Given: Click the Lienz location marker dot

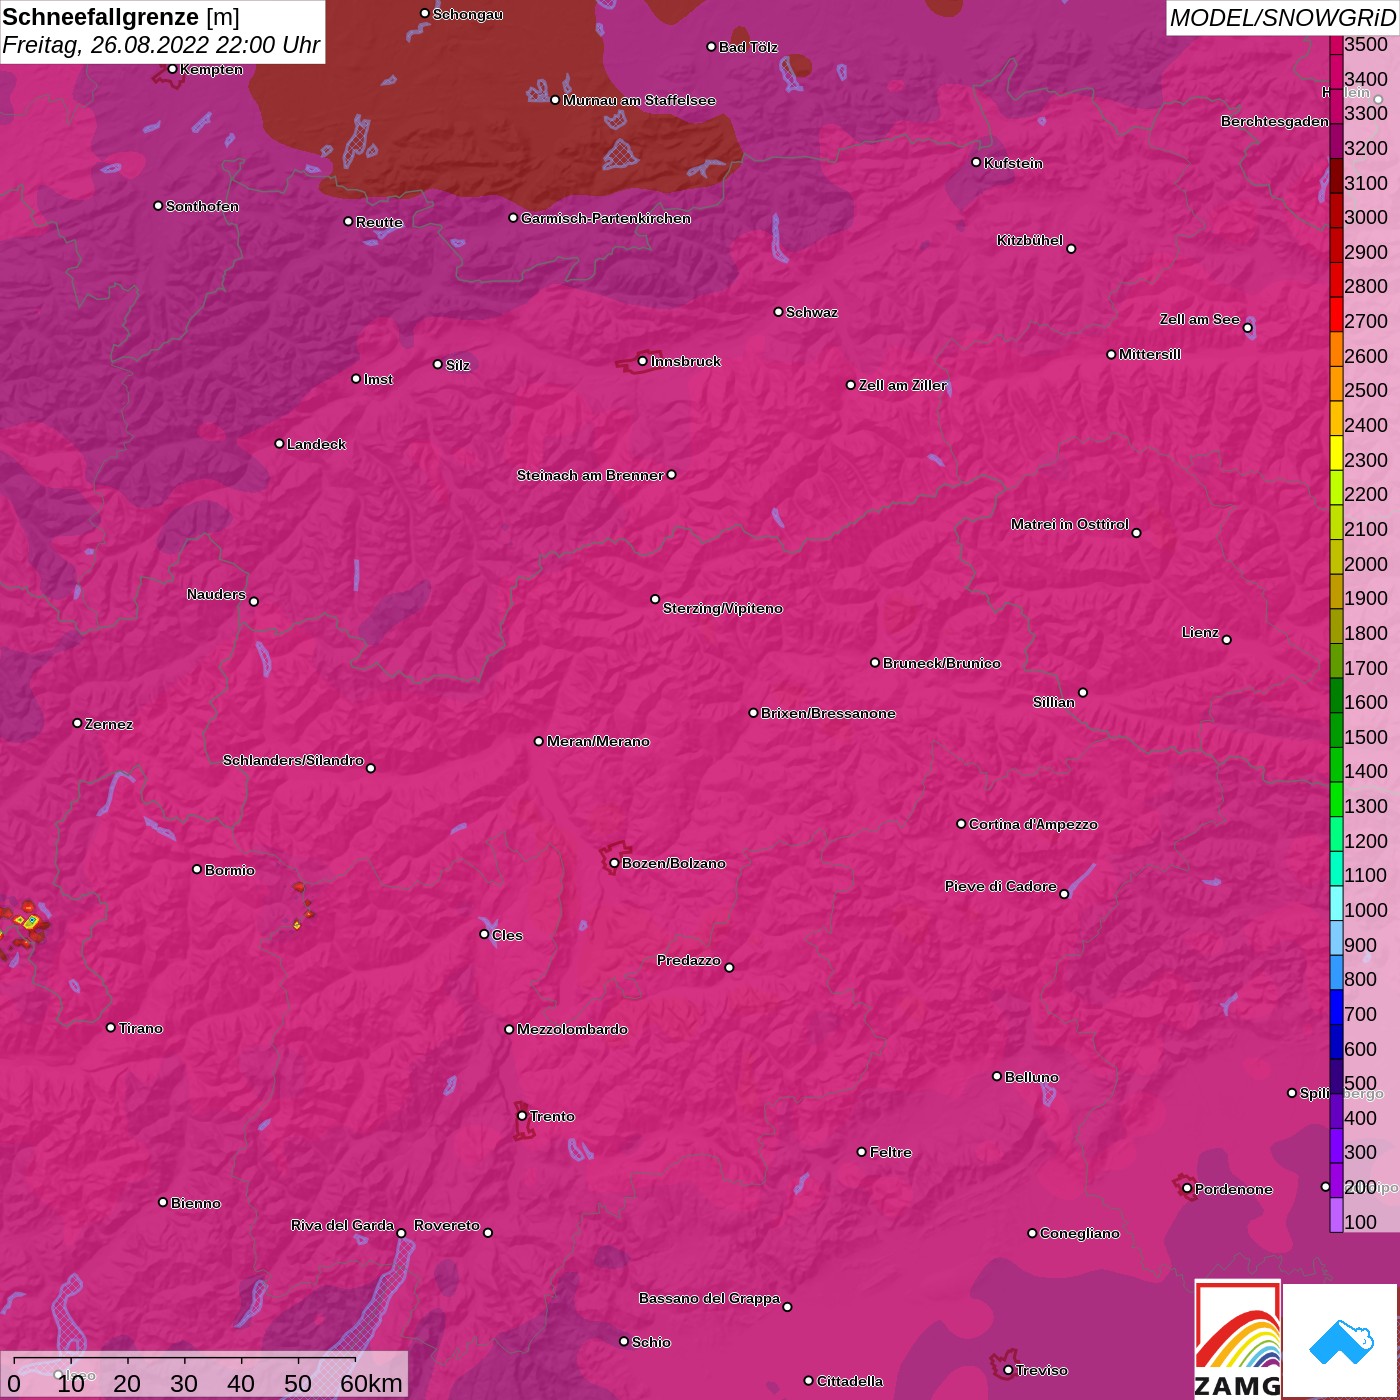Looking at the screenshot, I should coord(1227,640).
